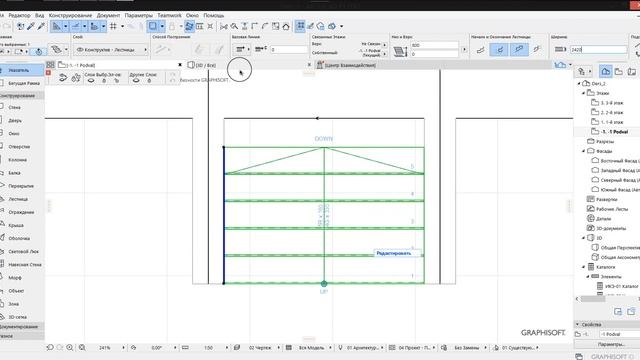This screenshot has width=640, height=360.
Task: Open Разрезы in the navigator
Action: [x=604, y=142]
